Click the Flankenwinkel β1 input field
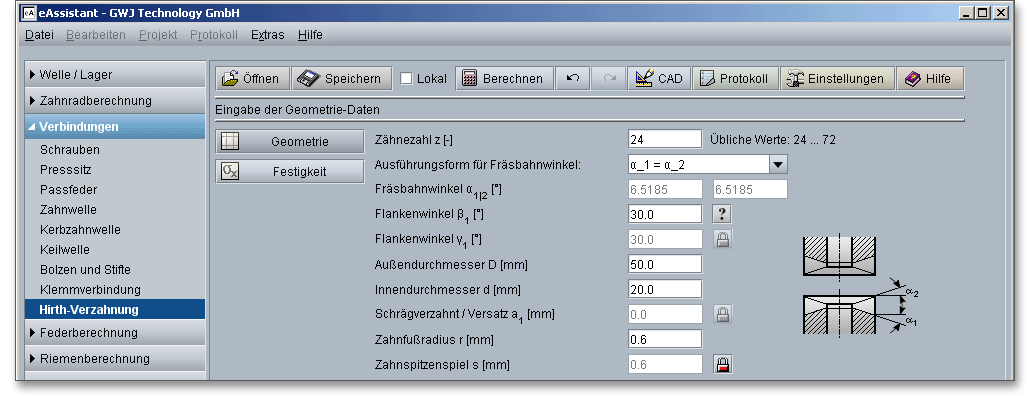Screen dimensions: 1030x396 click(665, 214)
